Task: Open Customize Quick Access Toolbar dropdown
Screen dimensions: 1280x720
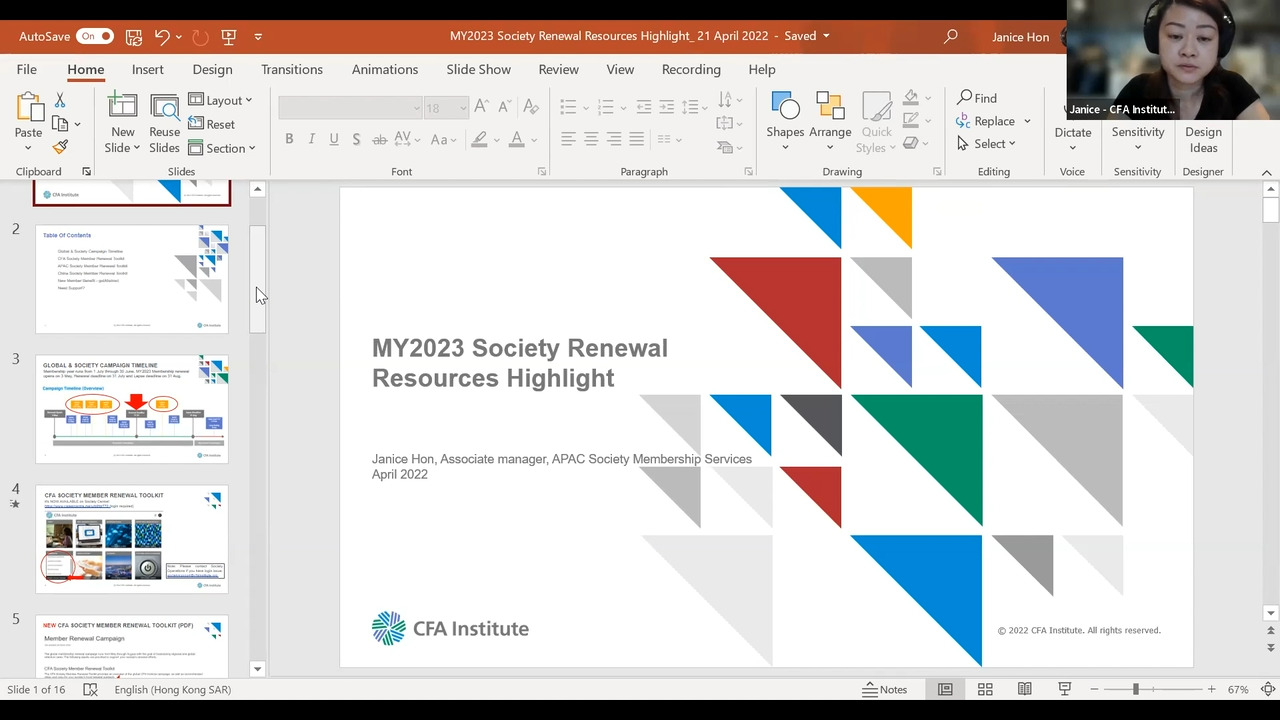Action: pyautogui.click(x=258, y=37)
